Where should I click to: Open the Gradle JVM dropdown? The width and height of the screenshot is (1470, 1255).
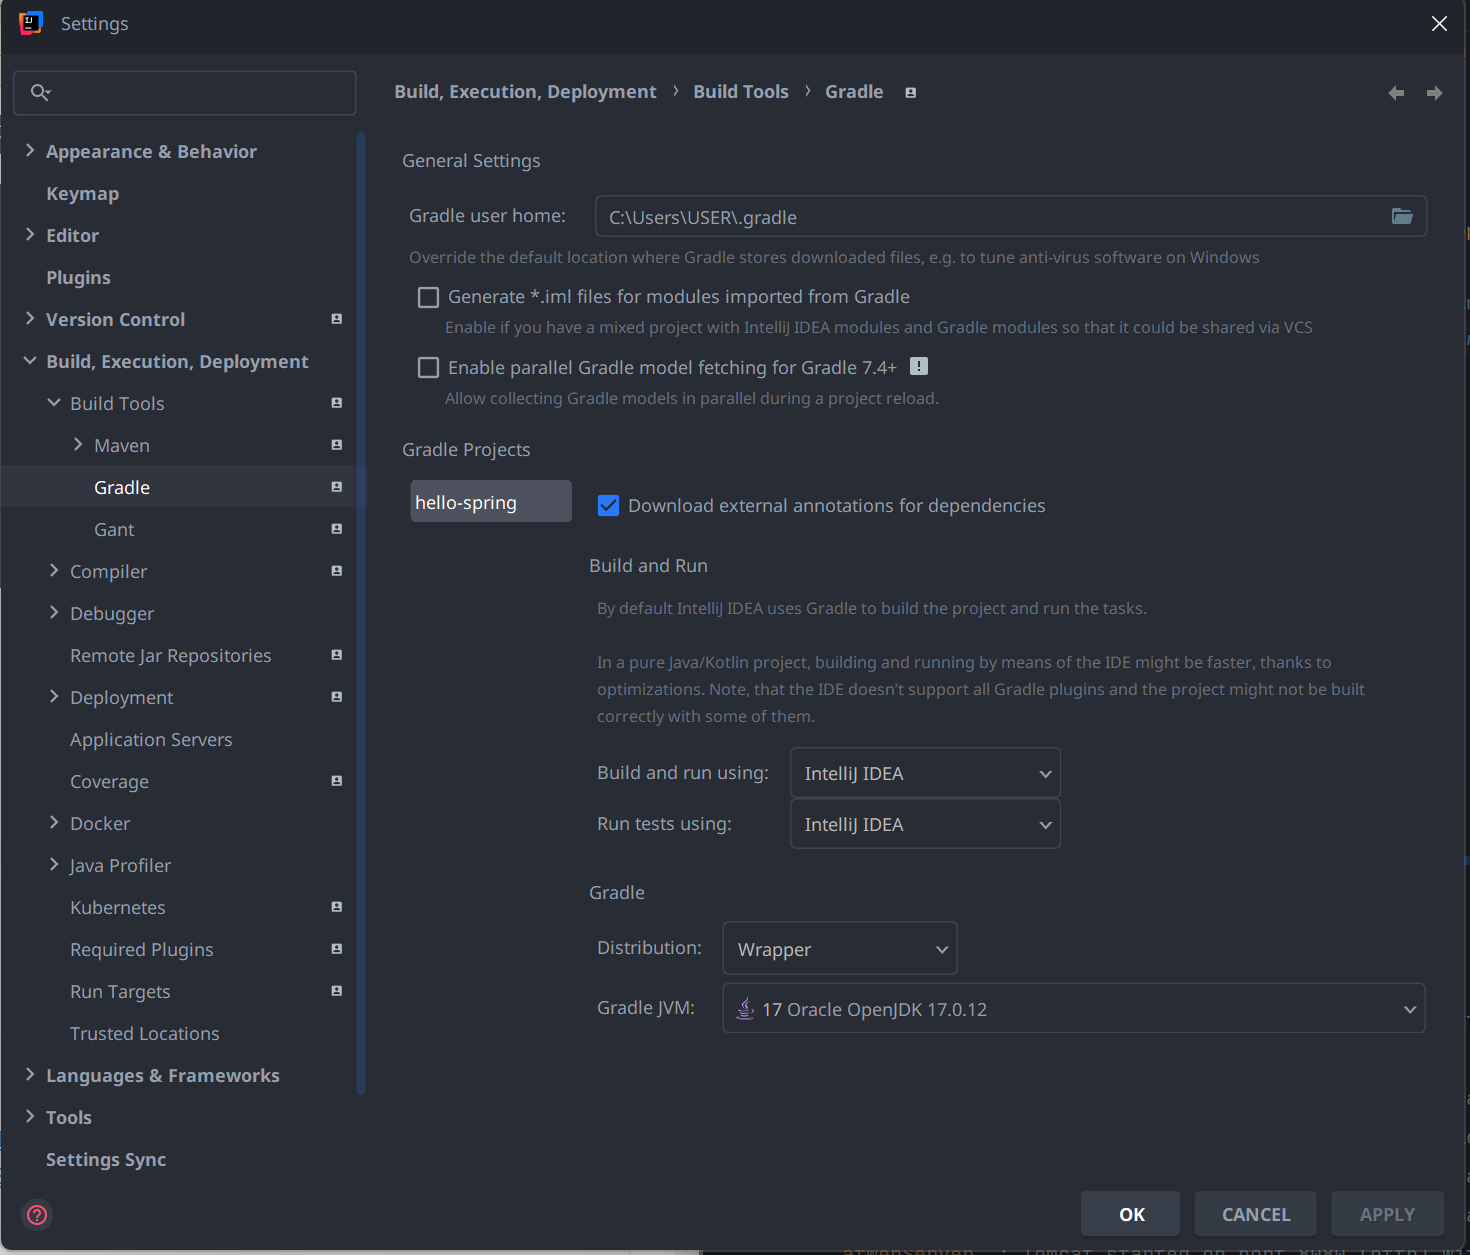[x=1074, y=1008]
